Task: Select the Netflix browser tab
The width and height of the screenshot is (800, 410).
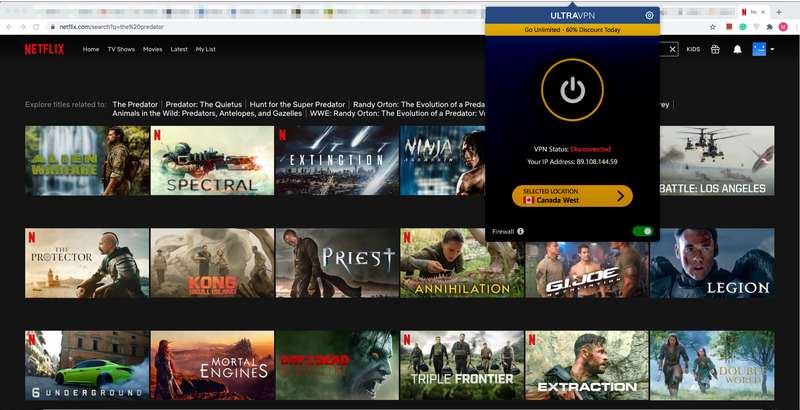Action: tap(754, 12)
